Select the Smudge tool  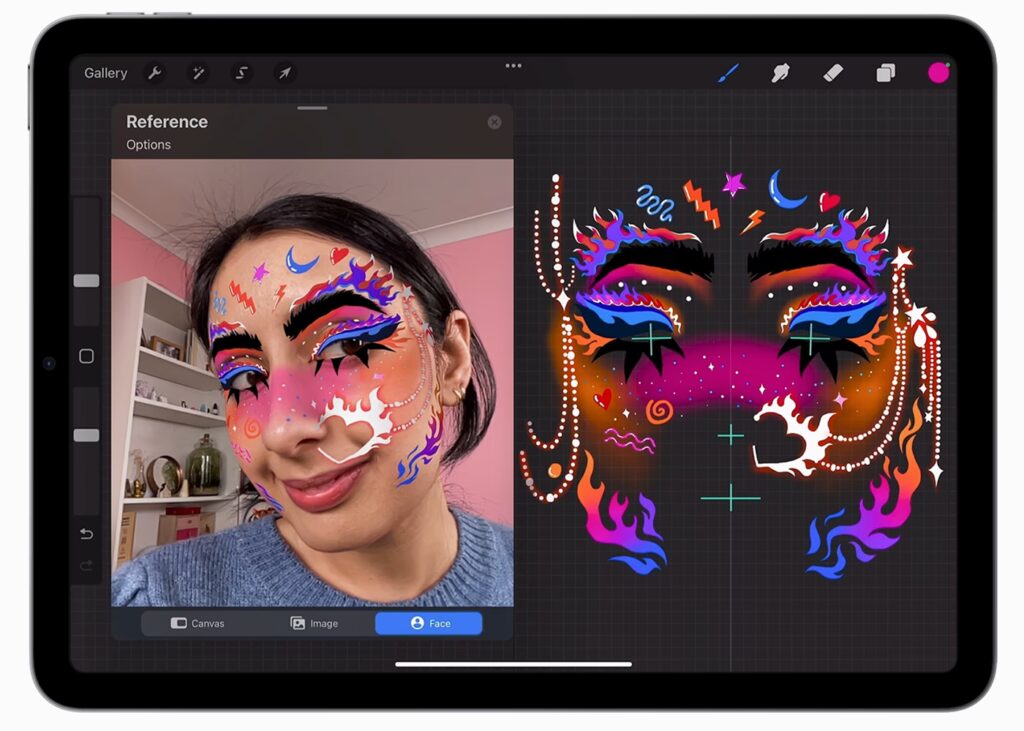[781, 73]
